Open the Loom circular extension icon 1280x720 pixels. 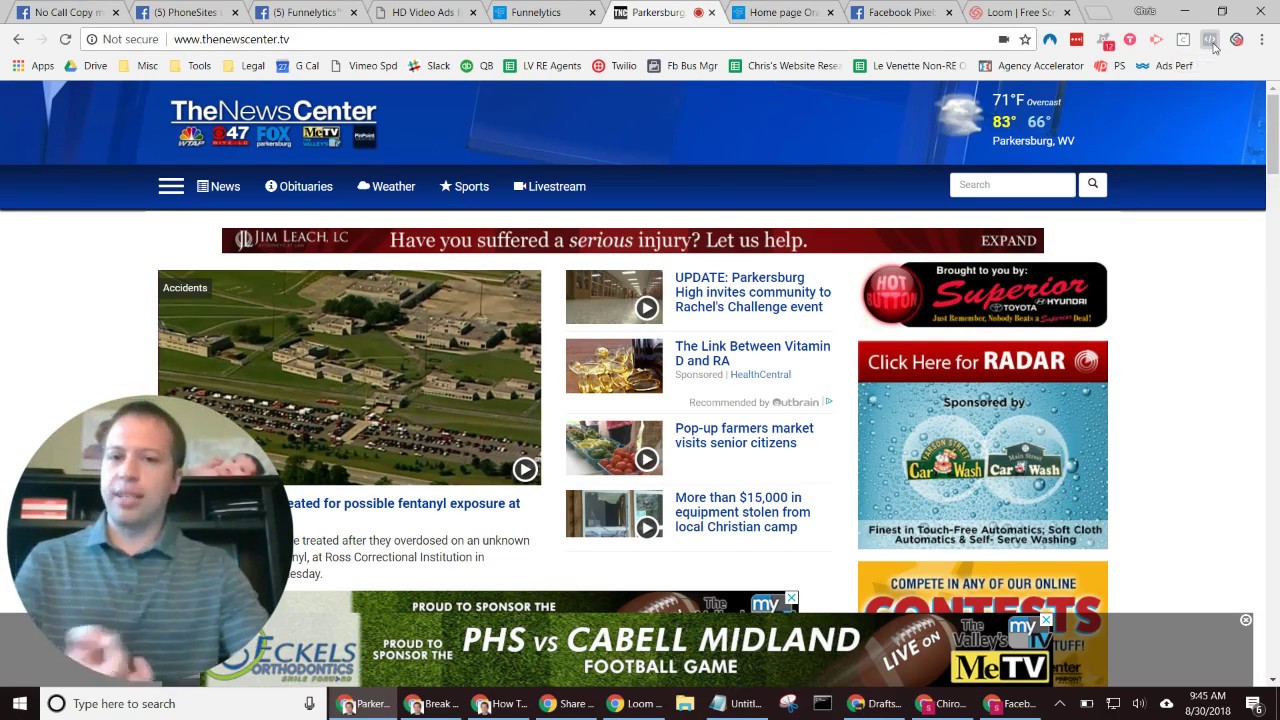(1237, 39)
